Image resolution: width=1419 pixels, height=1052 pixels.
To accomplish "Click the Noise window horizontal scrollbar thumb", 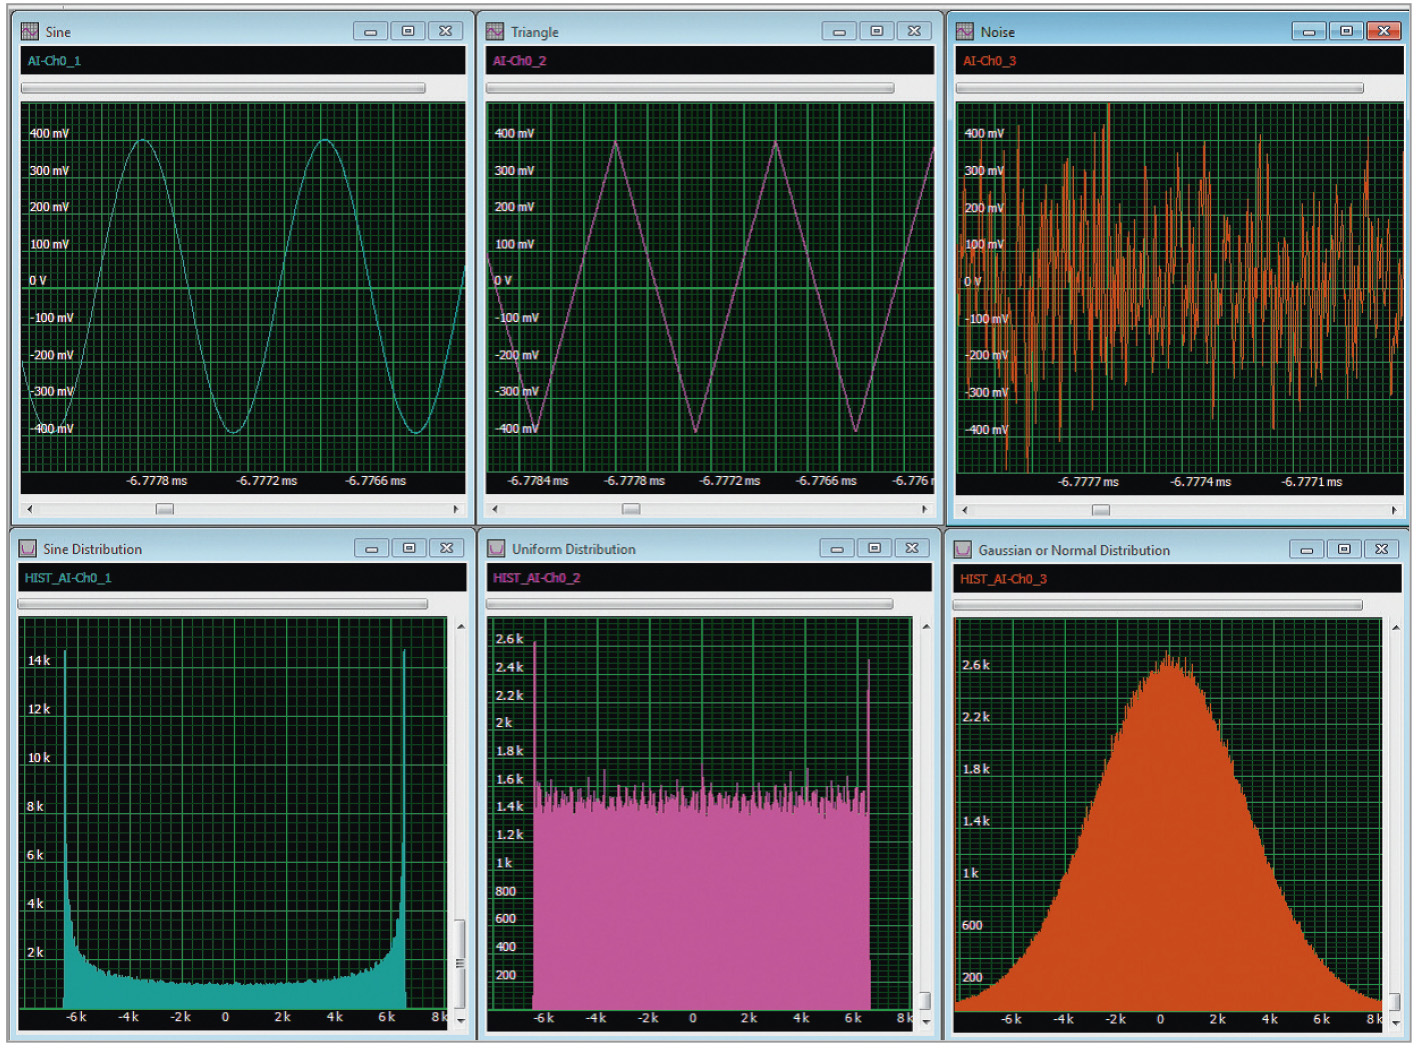I will [x=1101, y=510].
